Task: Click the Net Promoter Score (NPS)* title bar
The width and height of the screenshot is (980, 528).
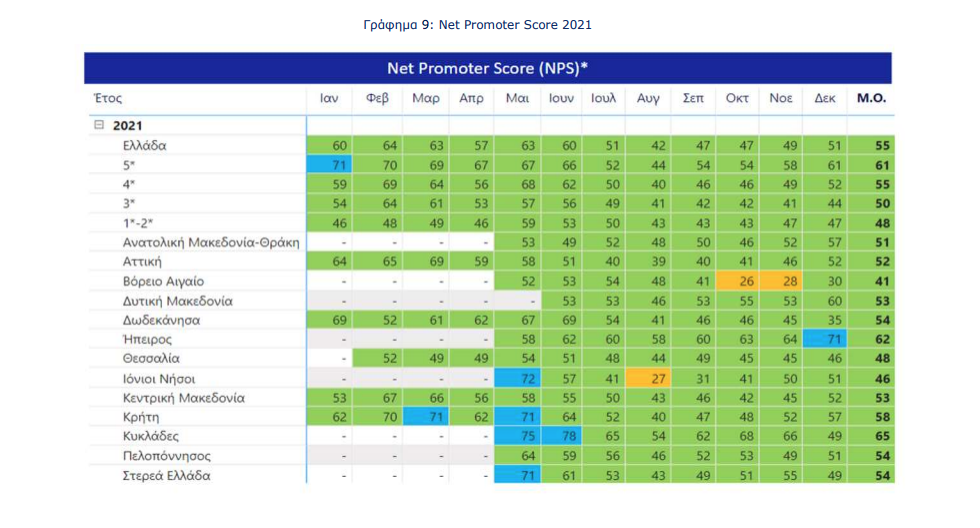Action: click(x=487, y=68)
